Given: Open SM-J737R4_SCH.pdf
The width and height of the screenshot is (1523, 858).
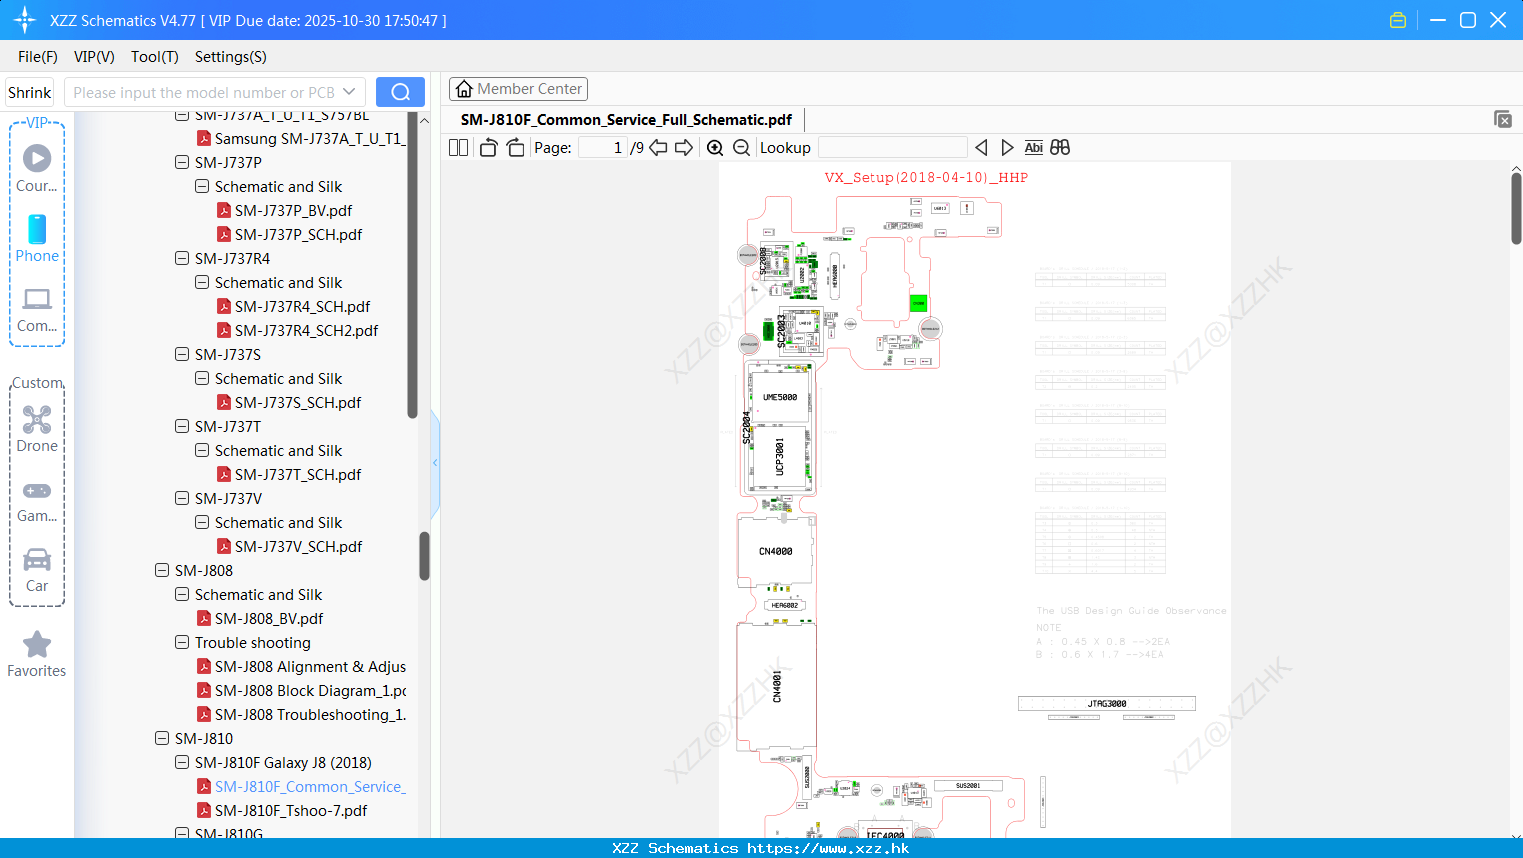Looking at the screenshot, I should pyautogui.click(x=302, y=306).
